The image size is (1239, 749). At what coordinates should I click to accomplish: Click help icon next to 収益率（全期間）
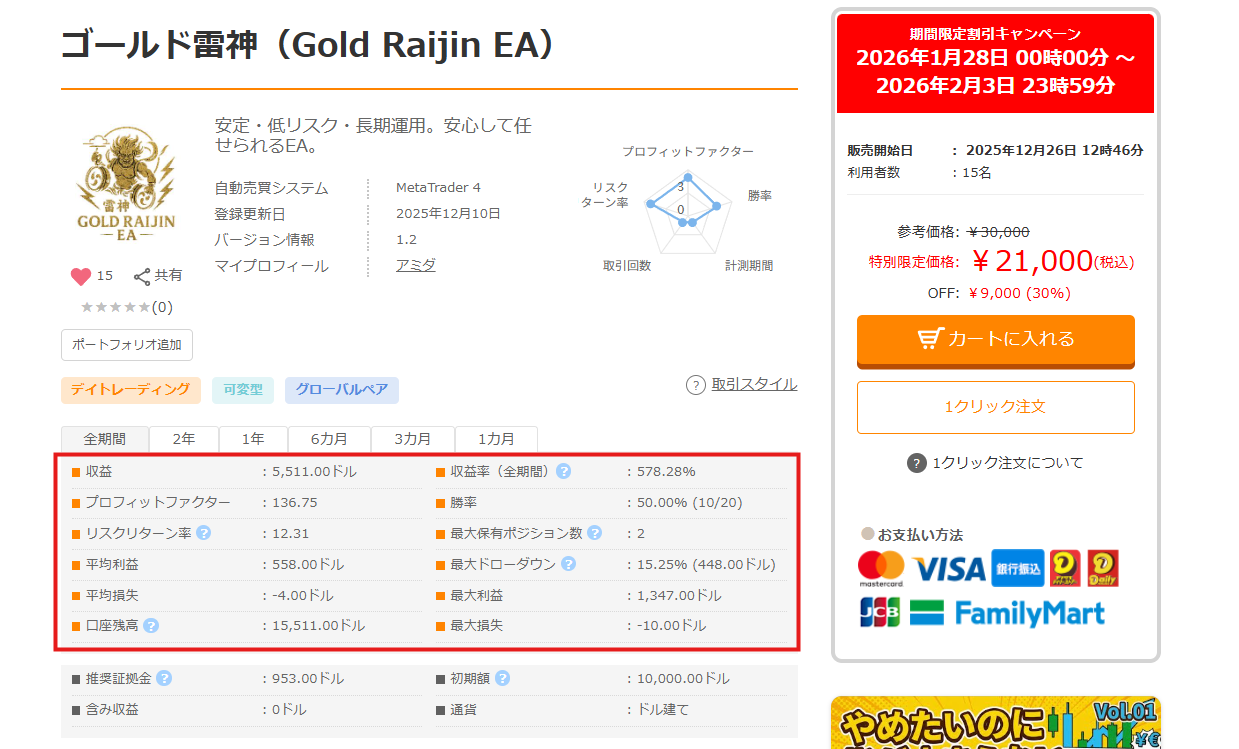tap(564, 471)
